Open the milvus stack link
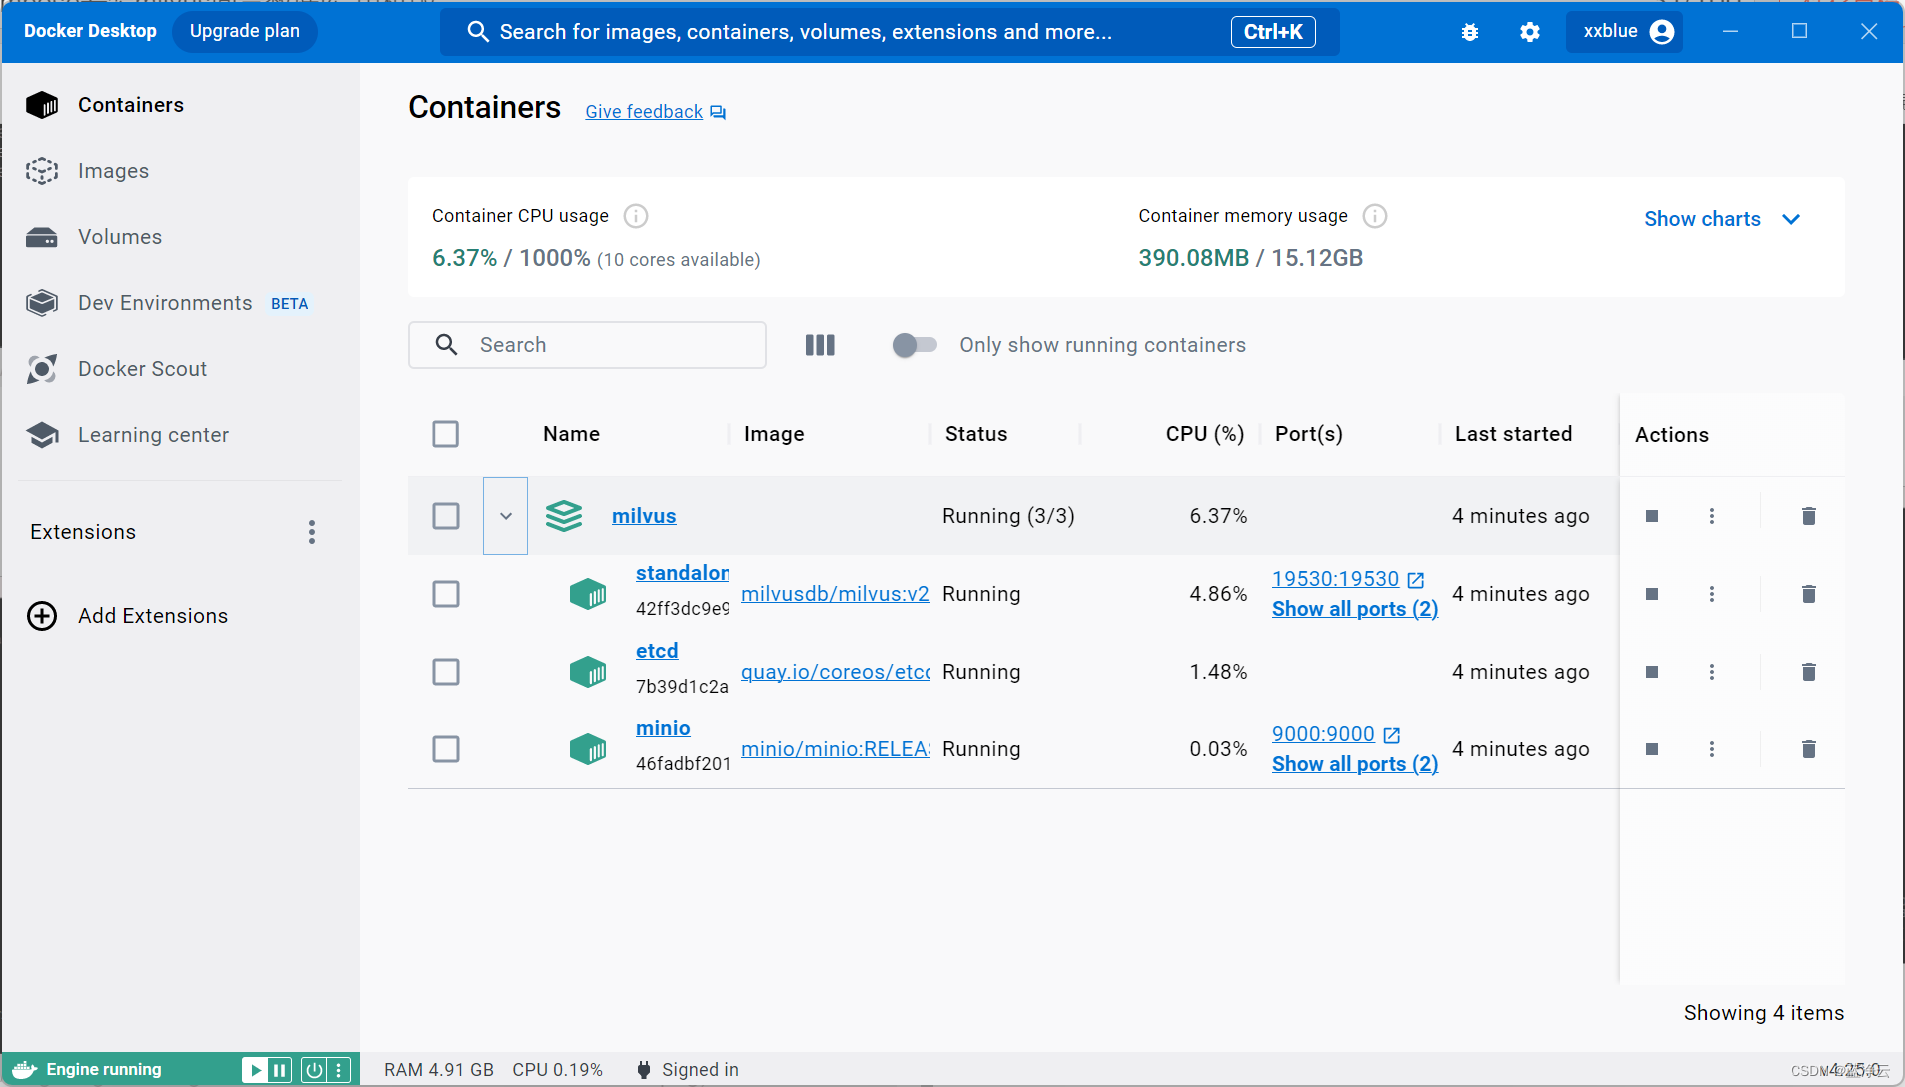Viewport: 1905px width, 1087px height. pyautogui.click(x=644, y=516)
